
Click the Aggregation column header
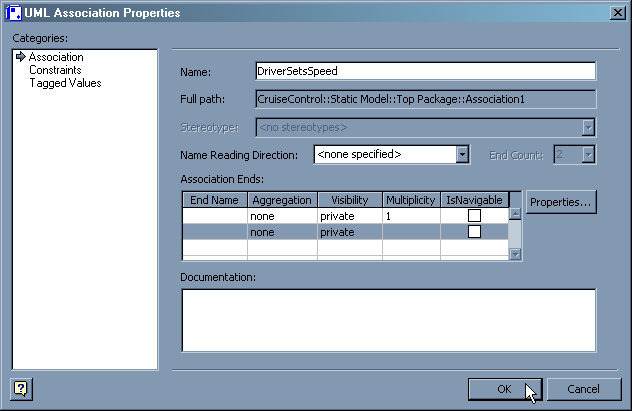click(282, 200)
